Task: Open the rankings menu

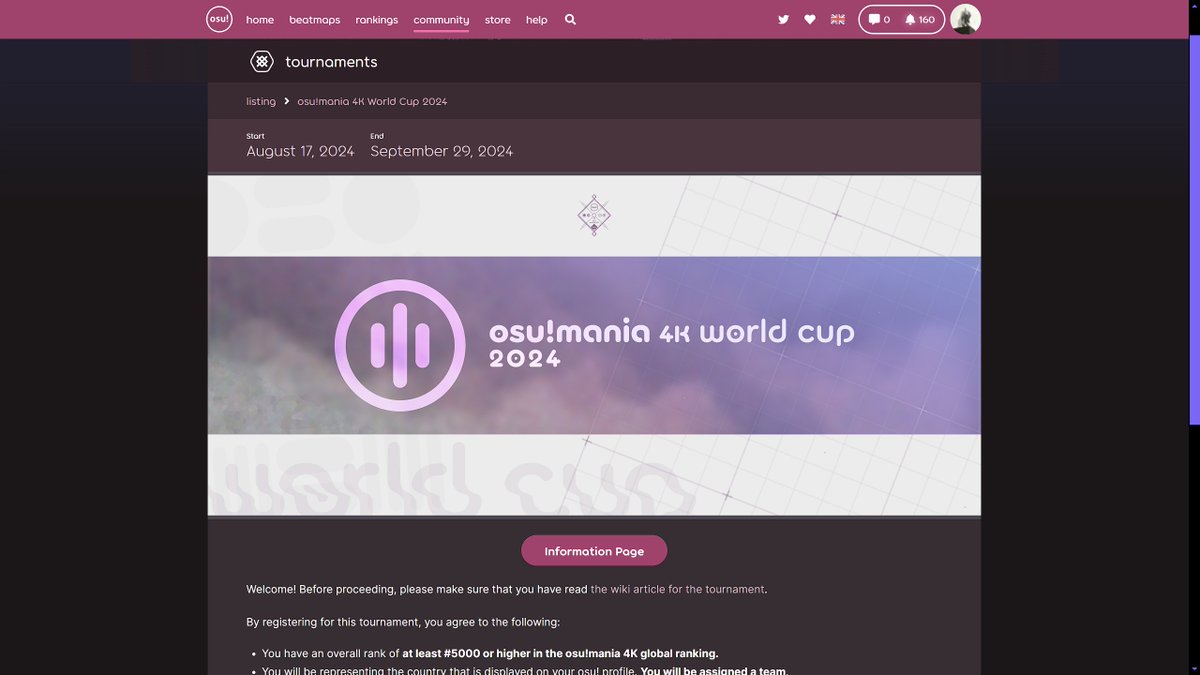Action: point(377,20)
